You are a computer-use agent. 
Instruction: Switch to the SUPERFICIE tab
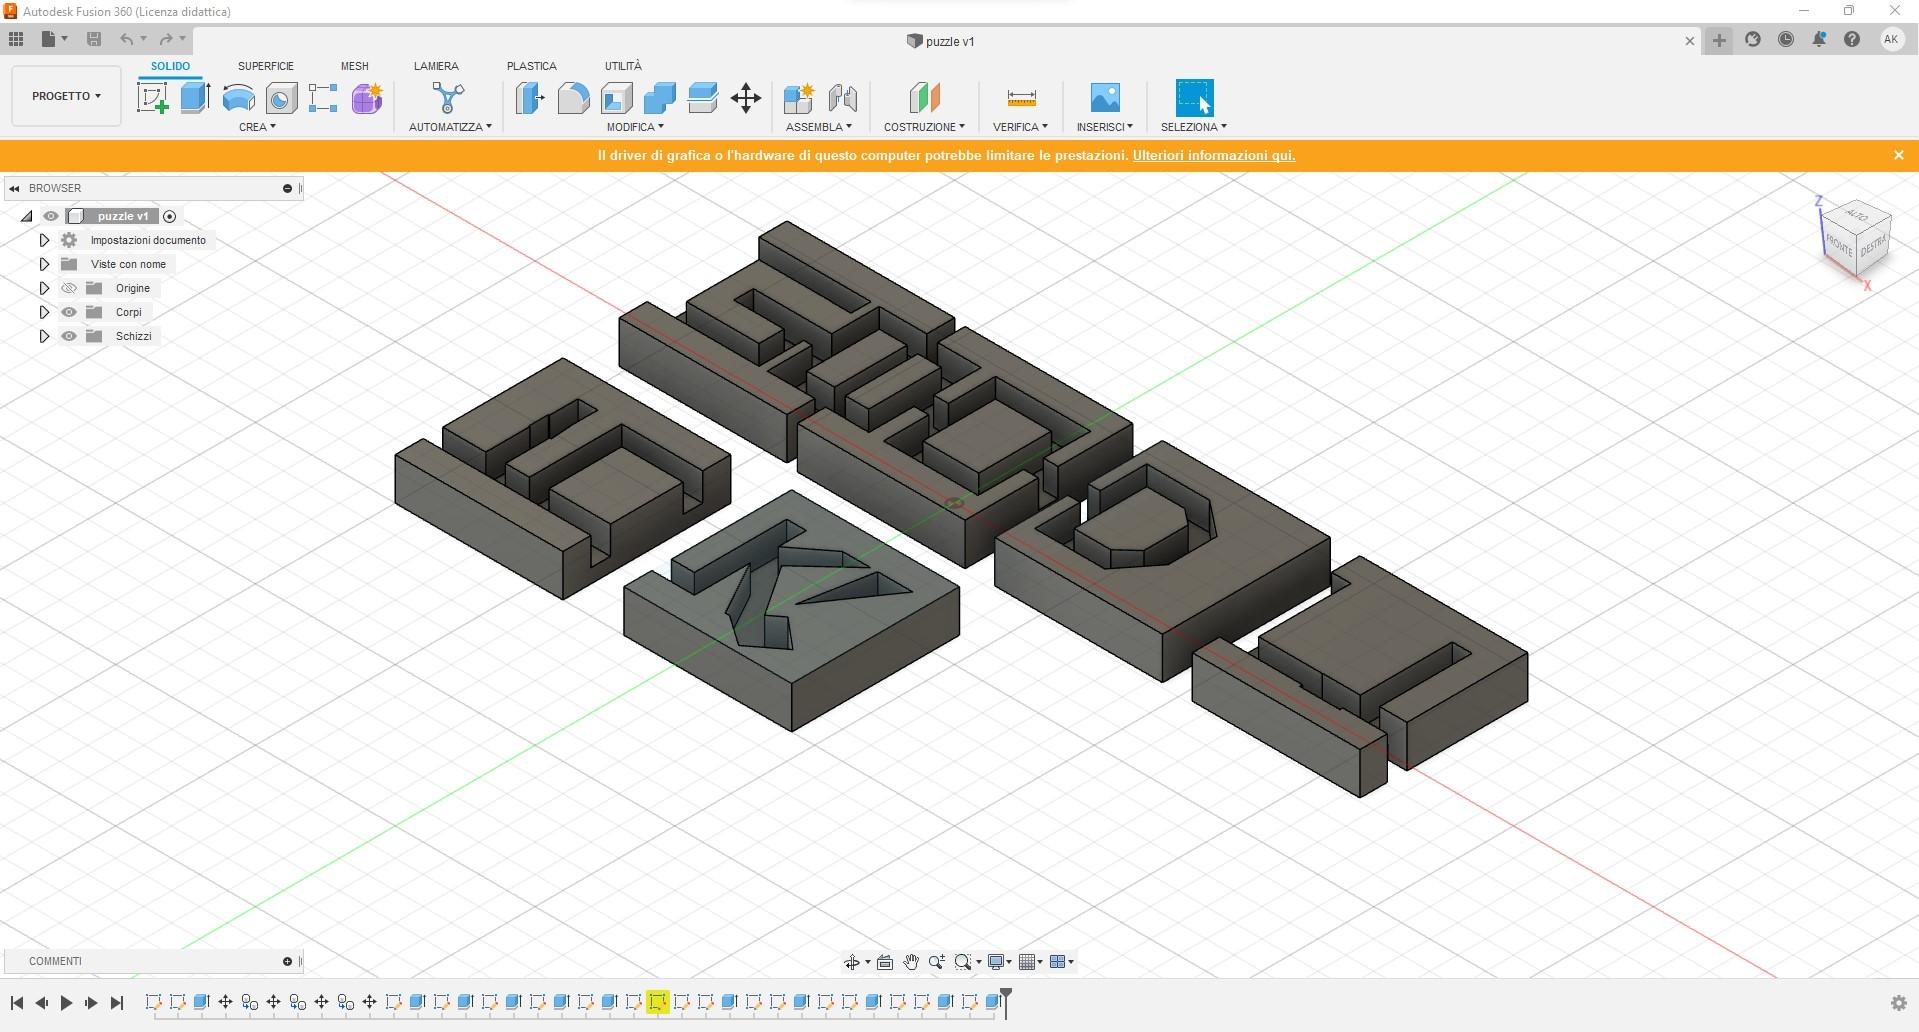[266, 66]
